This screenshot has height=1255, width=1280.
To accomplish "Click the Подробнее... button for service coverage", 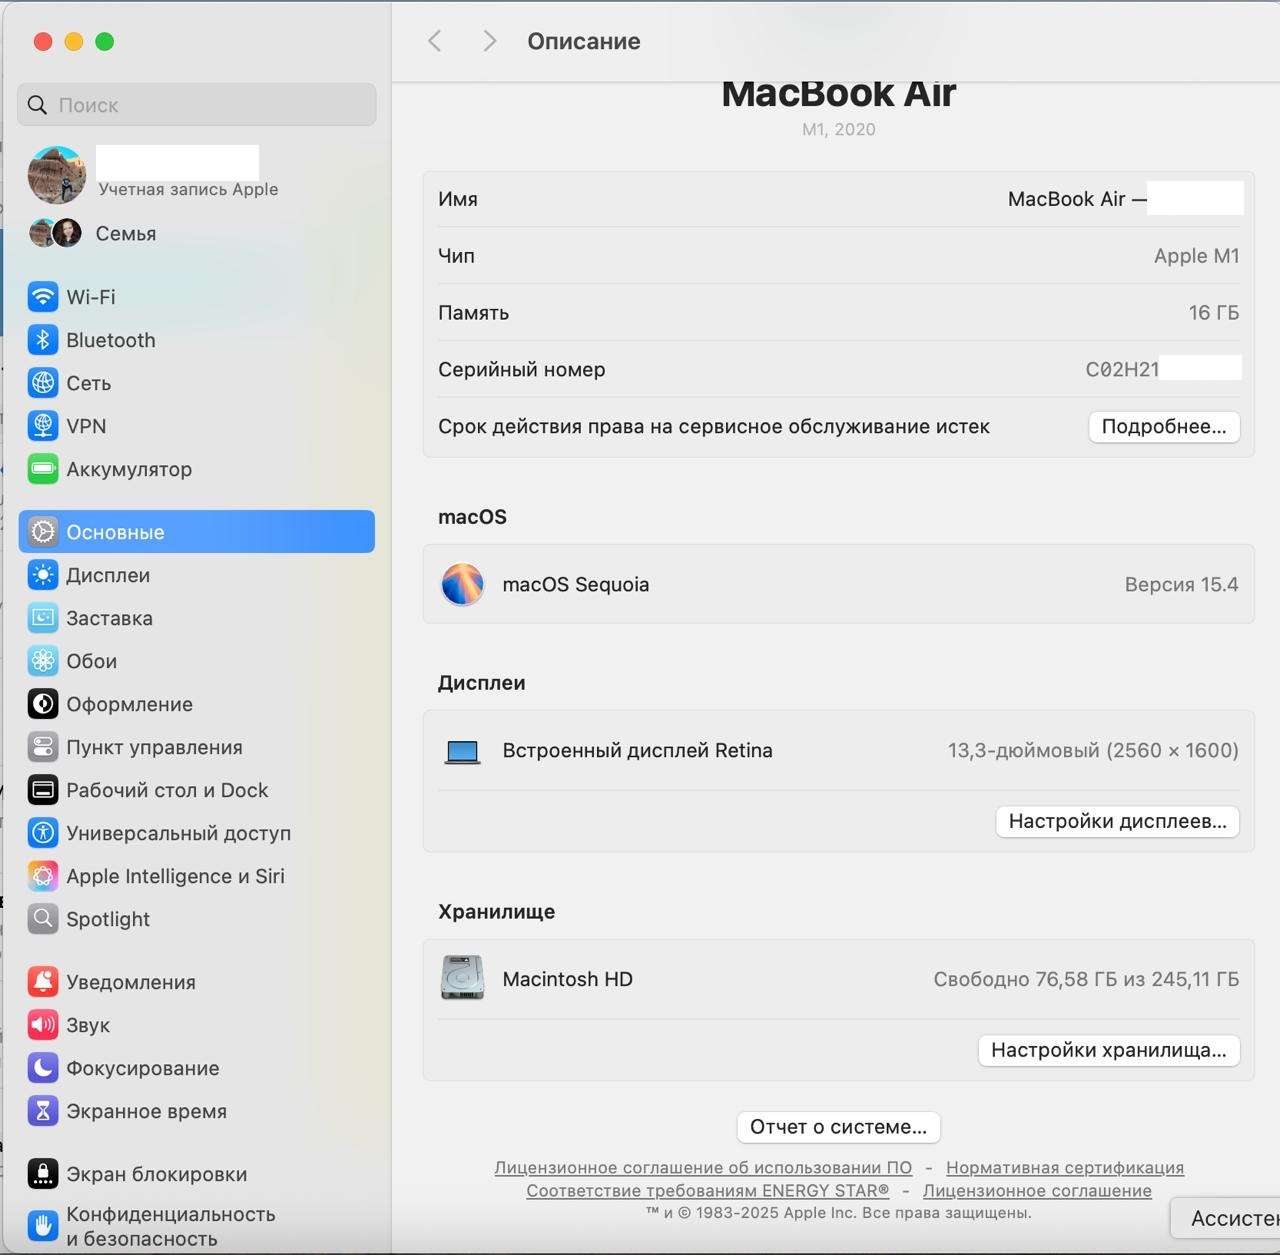I will (1163, 427).
